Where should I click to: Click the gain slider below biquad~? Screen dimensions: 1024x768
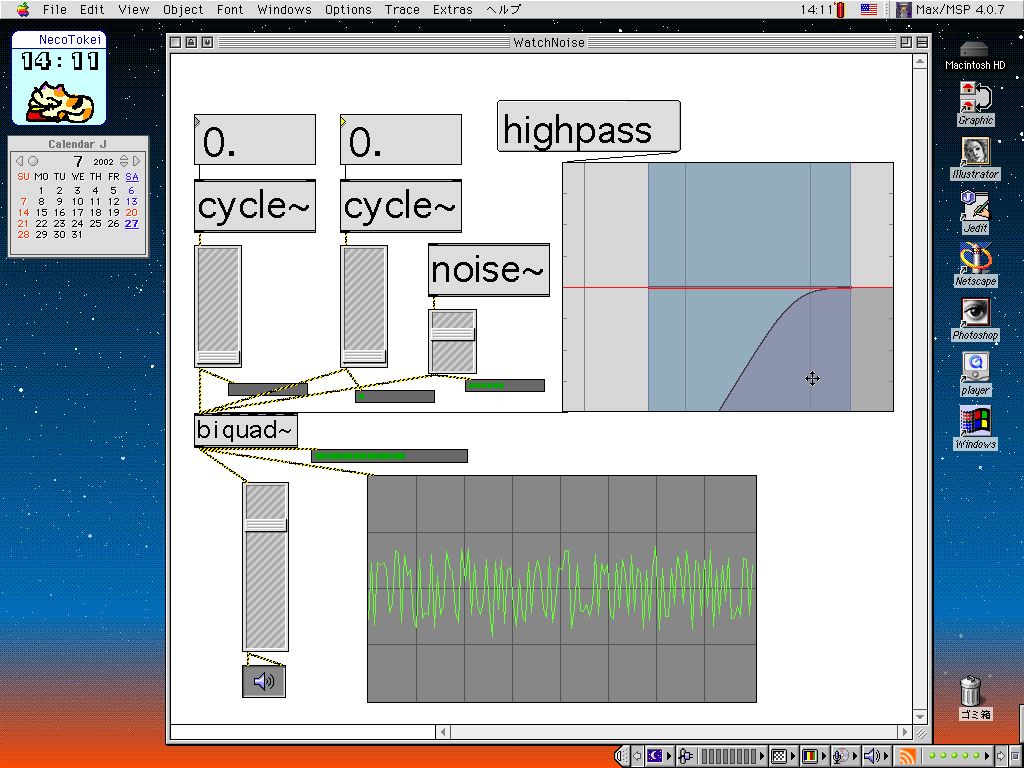point(265,567)
